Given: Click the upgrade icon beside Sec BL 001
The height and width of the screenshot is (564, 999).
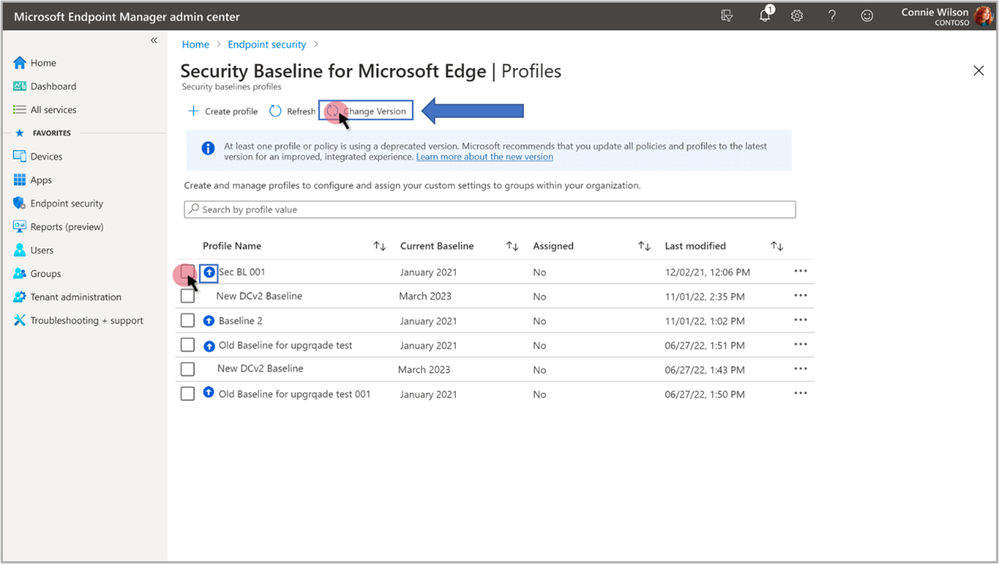Looking at the screenshot, I should coord(209,273).
